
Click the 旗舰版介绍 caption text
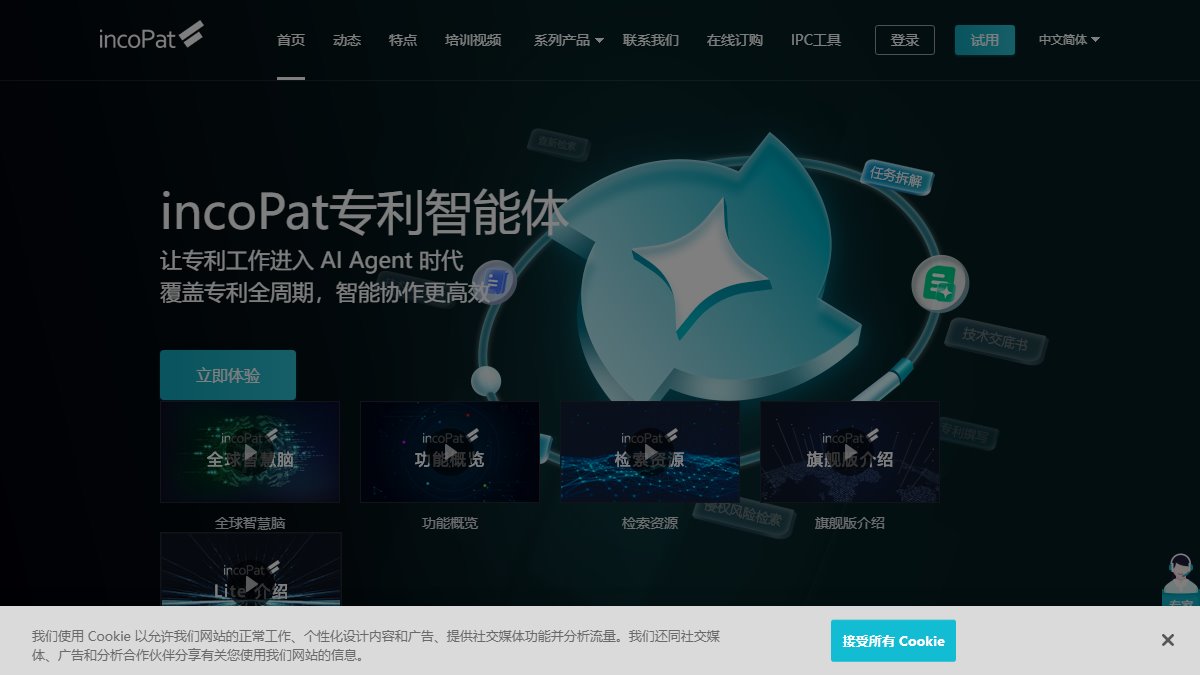click(850, 523)
